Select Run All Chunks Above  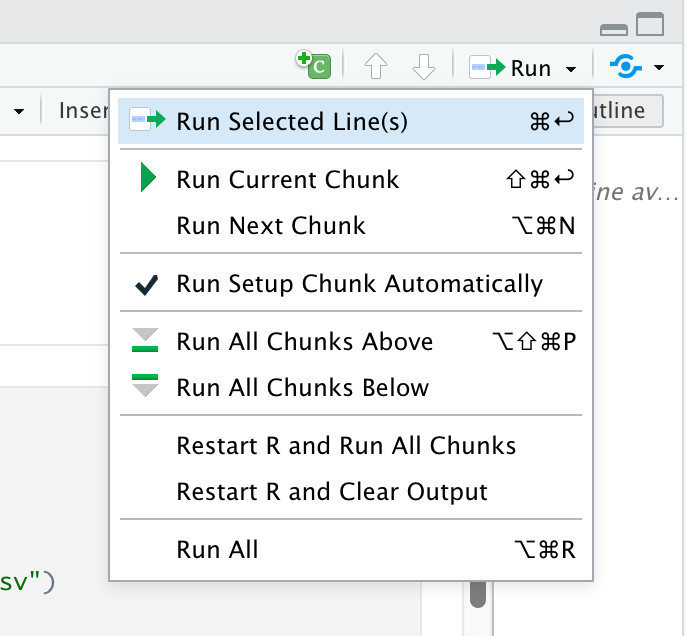tap(351, 341)
